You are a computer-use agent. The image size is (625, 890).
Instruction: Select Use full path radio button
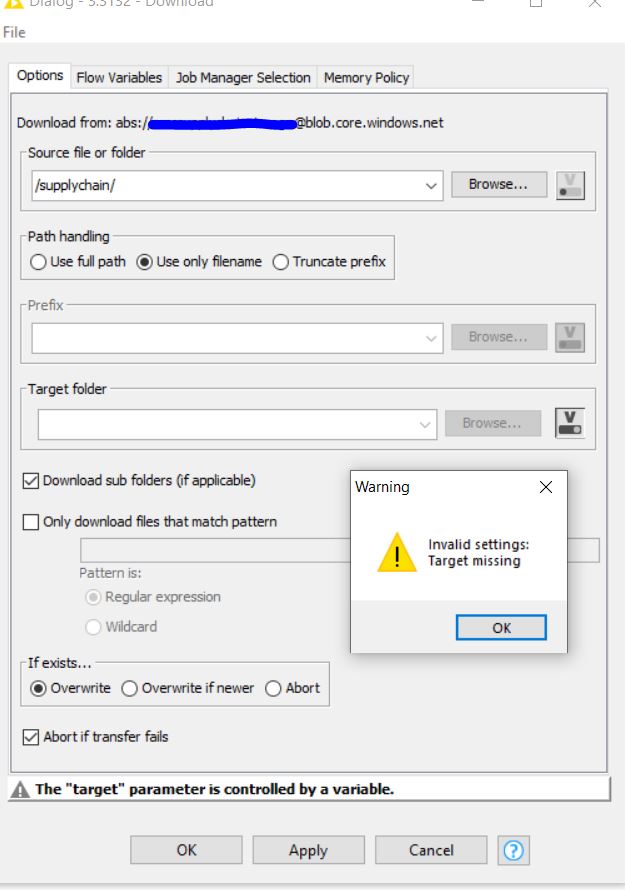pyautogui.click(x=38, y=262)
